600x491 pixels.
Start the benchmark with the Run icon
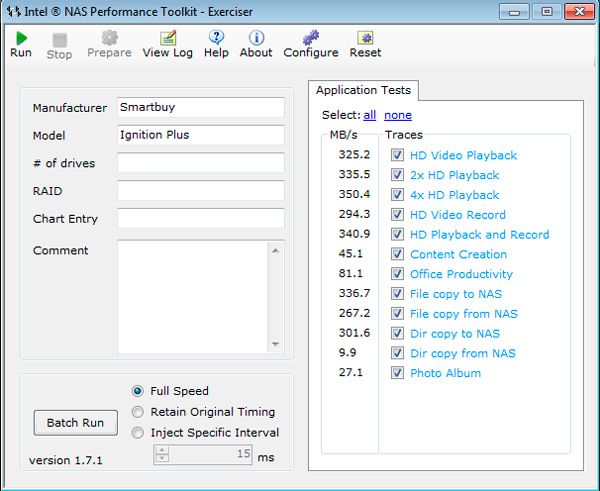tap(21, 38)
